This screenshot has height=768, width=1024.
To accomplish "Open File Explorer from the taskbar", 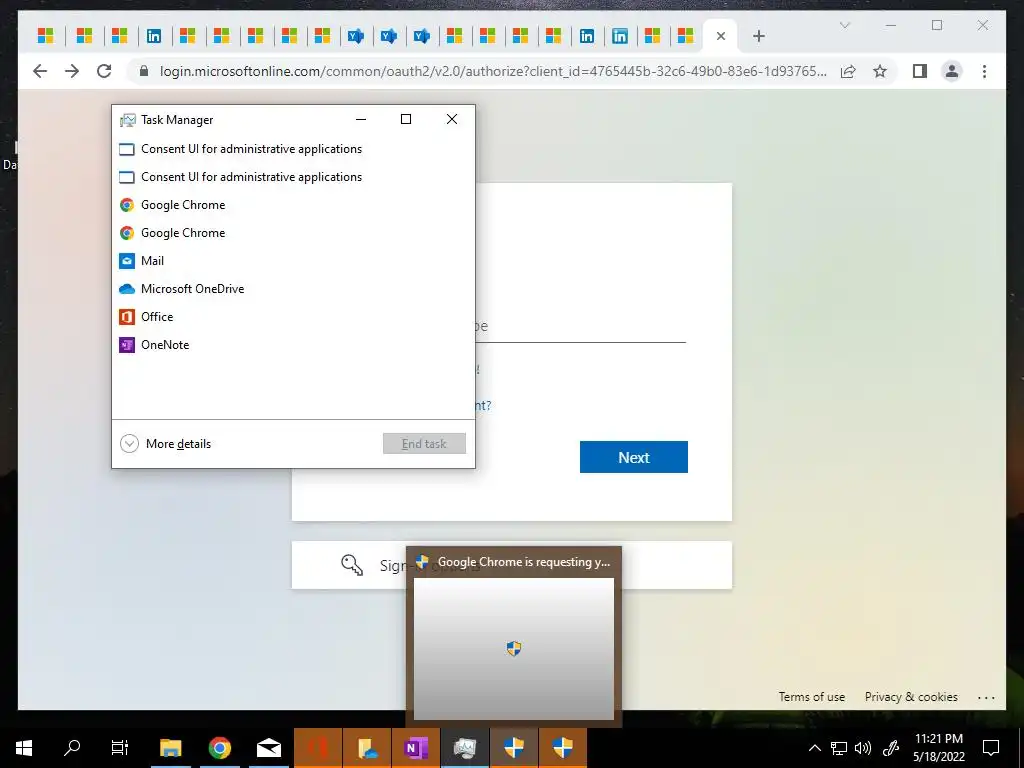I will (170, 748).
